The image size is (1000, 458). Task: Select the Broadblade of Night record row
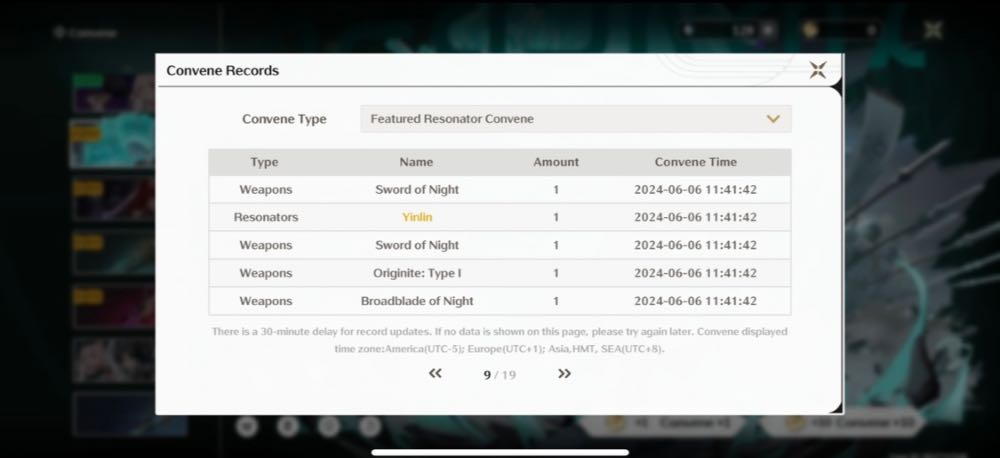pyautogui.click(x=499, y=301)
